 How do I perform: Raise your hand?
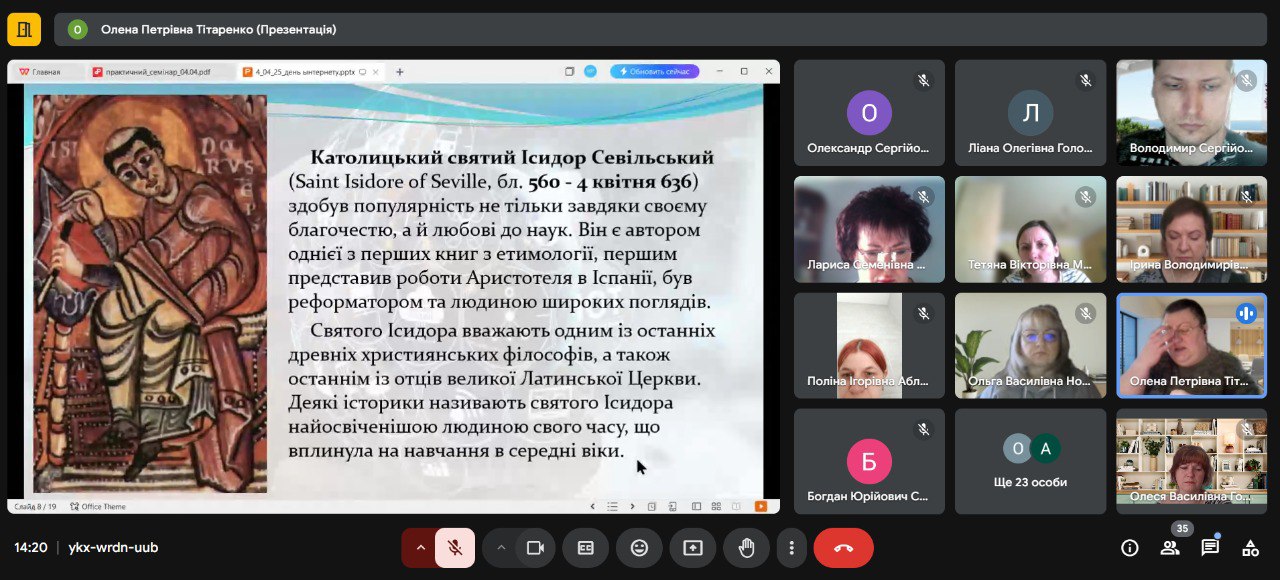click(746, 548)
